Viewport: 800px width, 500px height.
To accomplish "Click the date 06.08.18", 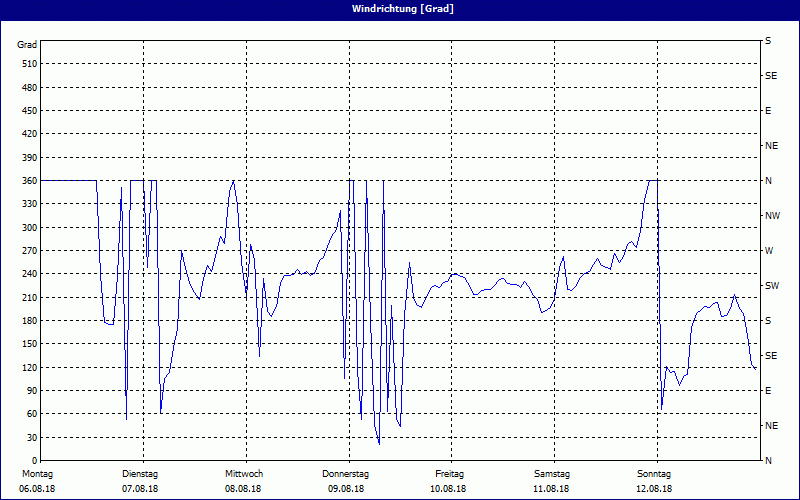I will (x=37, y=489).
